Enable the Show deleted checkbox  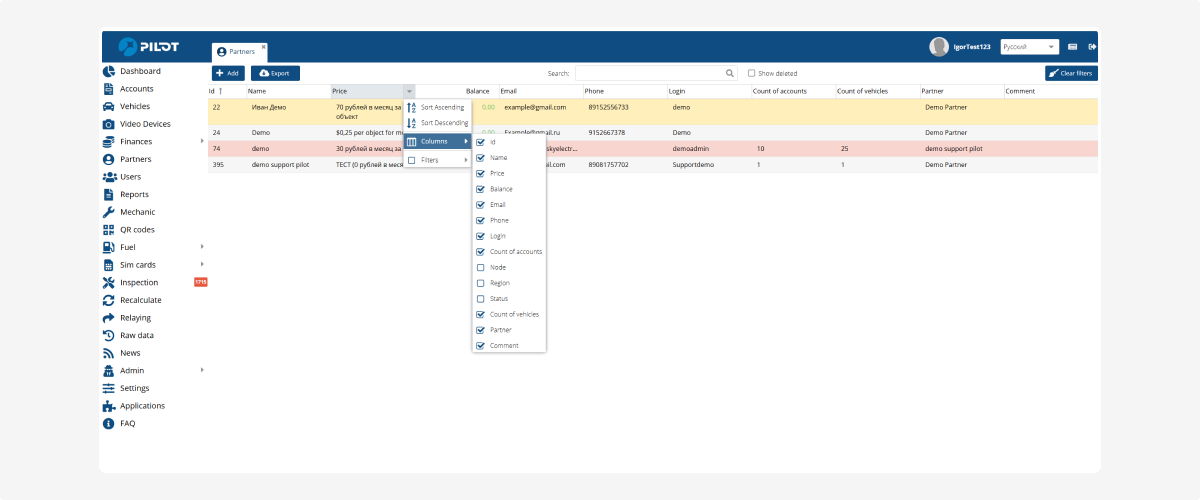click(752, 73)
